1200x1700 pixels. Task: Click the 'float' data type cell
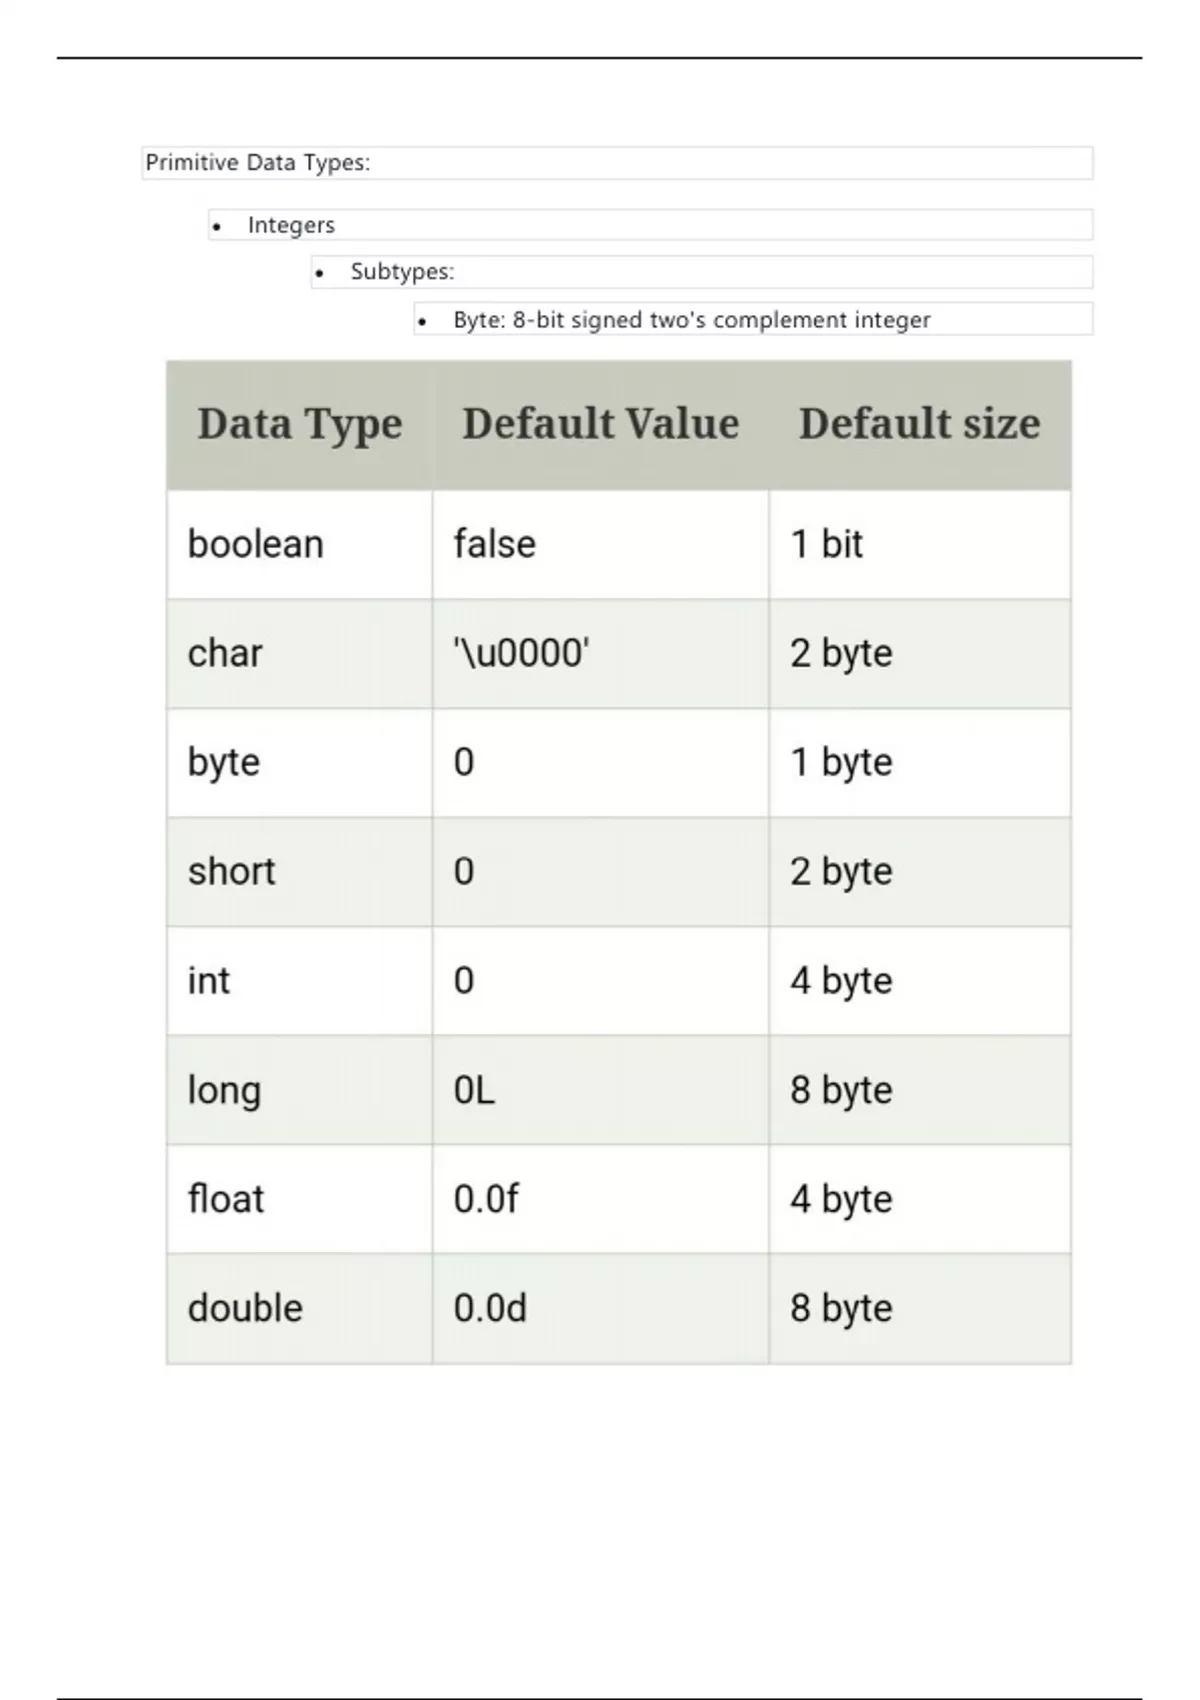[226, 1199]
